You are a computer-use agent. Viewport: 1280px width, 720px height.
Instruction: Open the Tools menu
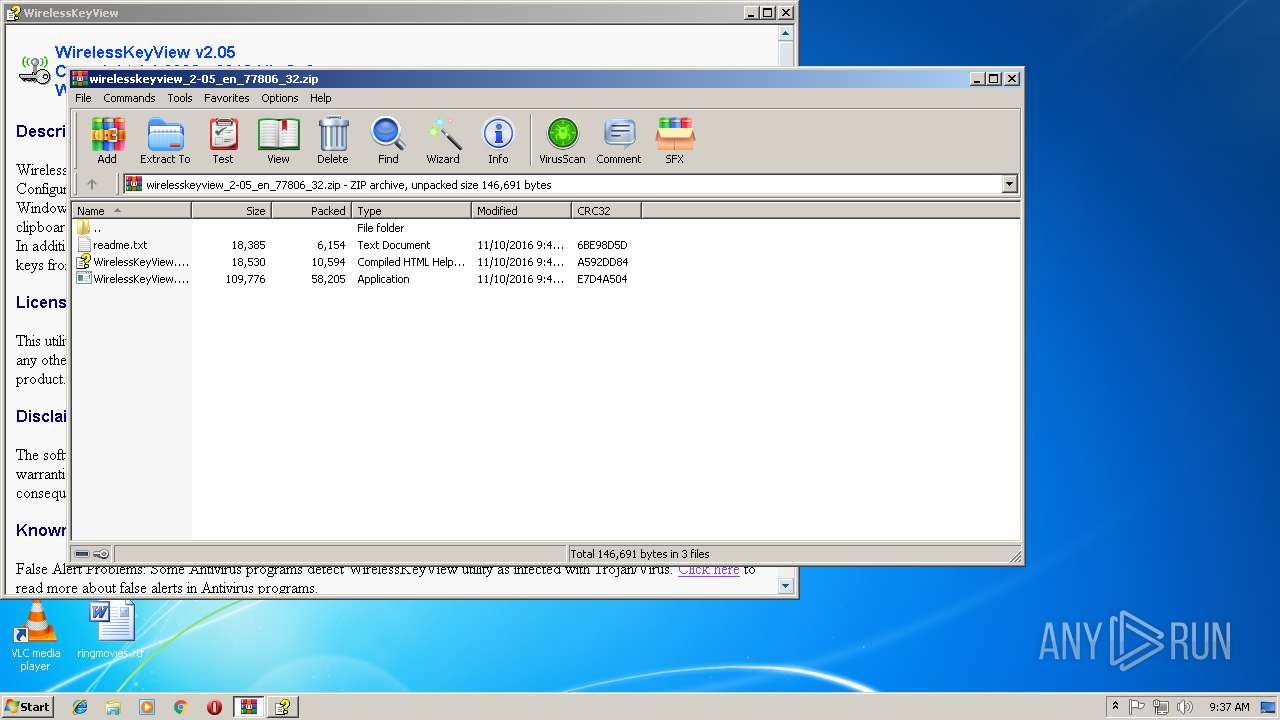(x=180, y=98)
